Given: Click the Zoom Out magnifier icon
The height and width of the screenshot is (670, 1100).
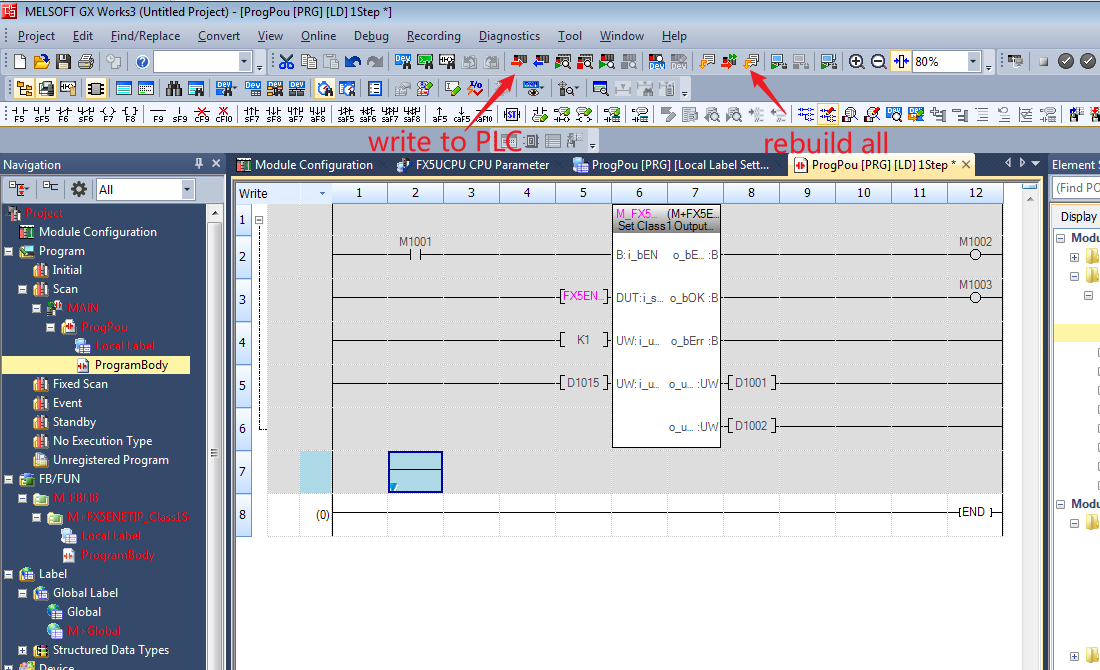Looking at the screenshot, I should click(x=878, y=62).
